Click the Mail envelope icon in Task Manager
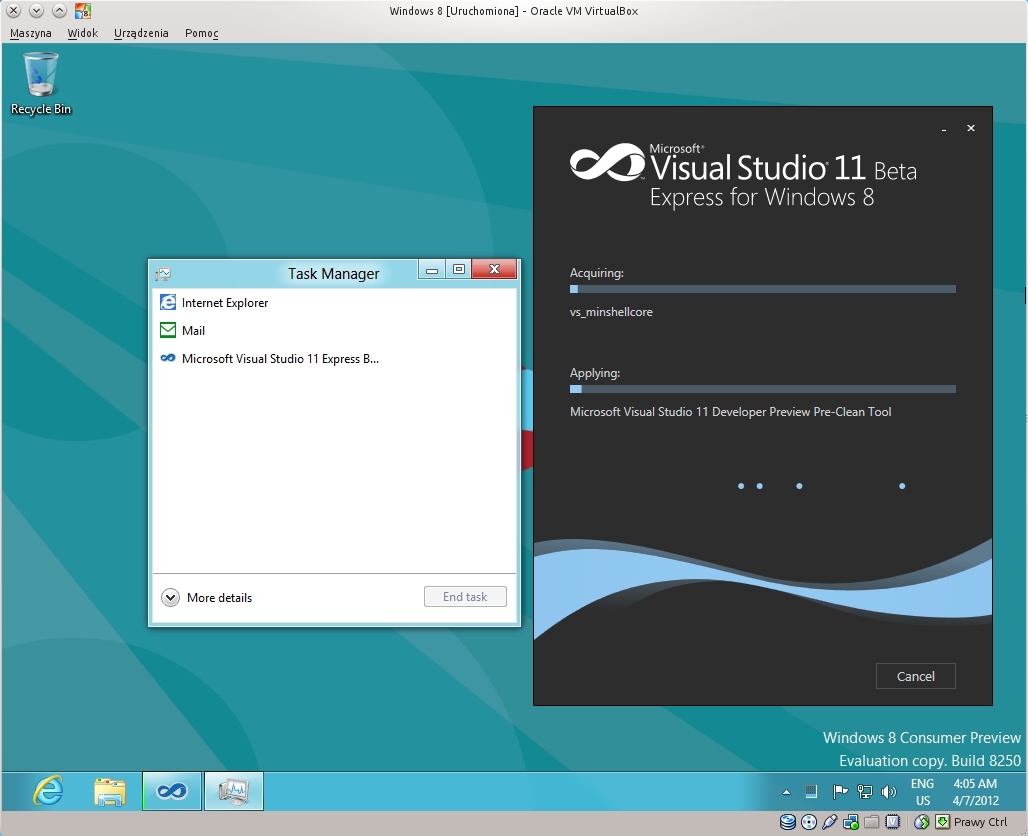 168,330
